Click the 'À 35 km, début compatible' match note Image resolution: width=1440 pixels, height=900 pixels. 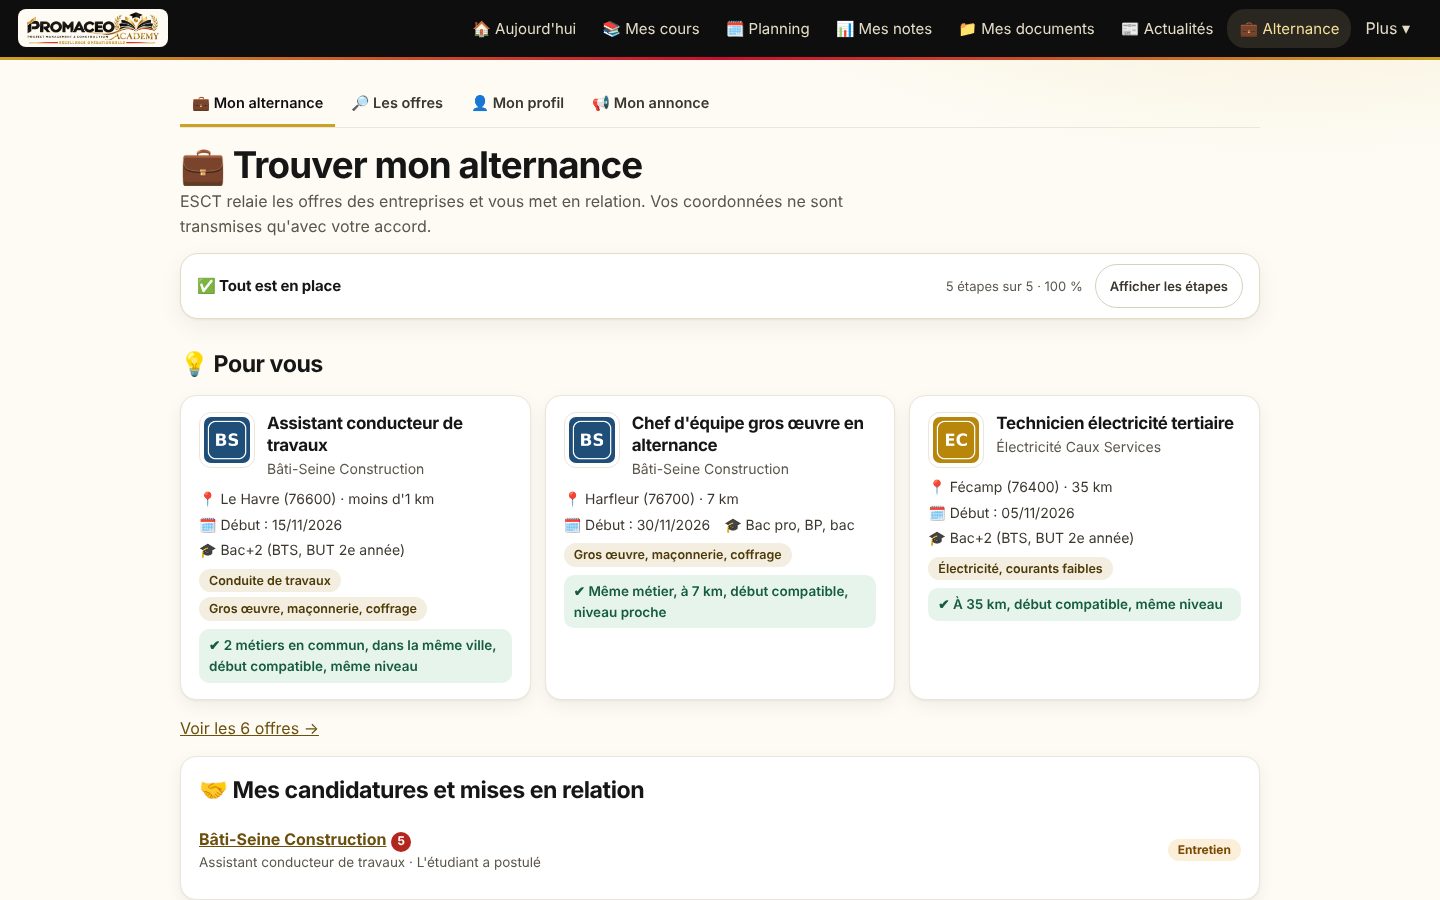coord(1084,604)
